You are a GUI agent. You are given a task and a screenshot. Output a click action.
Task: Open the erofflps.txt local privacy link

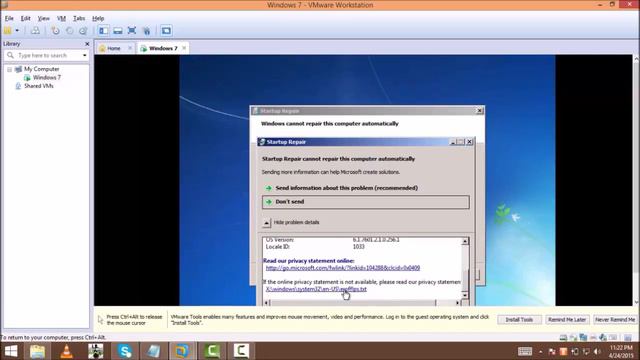[316, 289]
